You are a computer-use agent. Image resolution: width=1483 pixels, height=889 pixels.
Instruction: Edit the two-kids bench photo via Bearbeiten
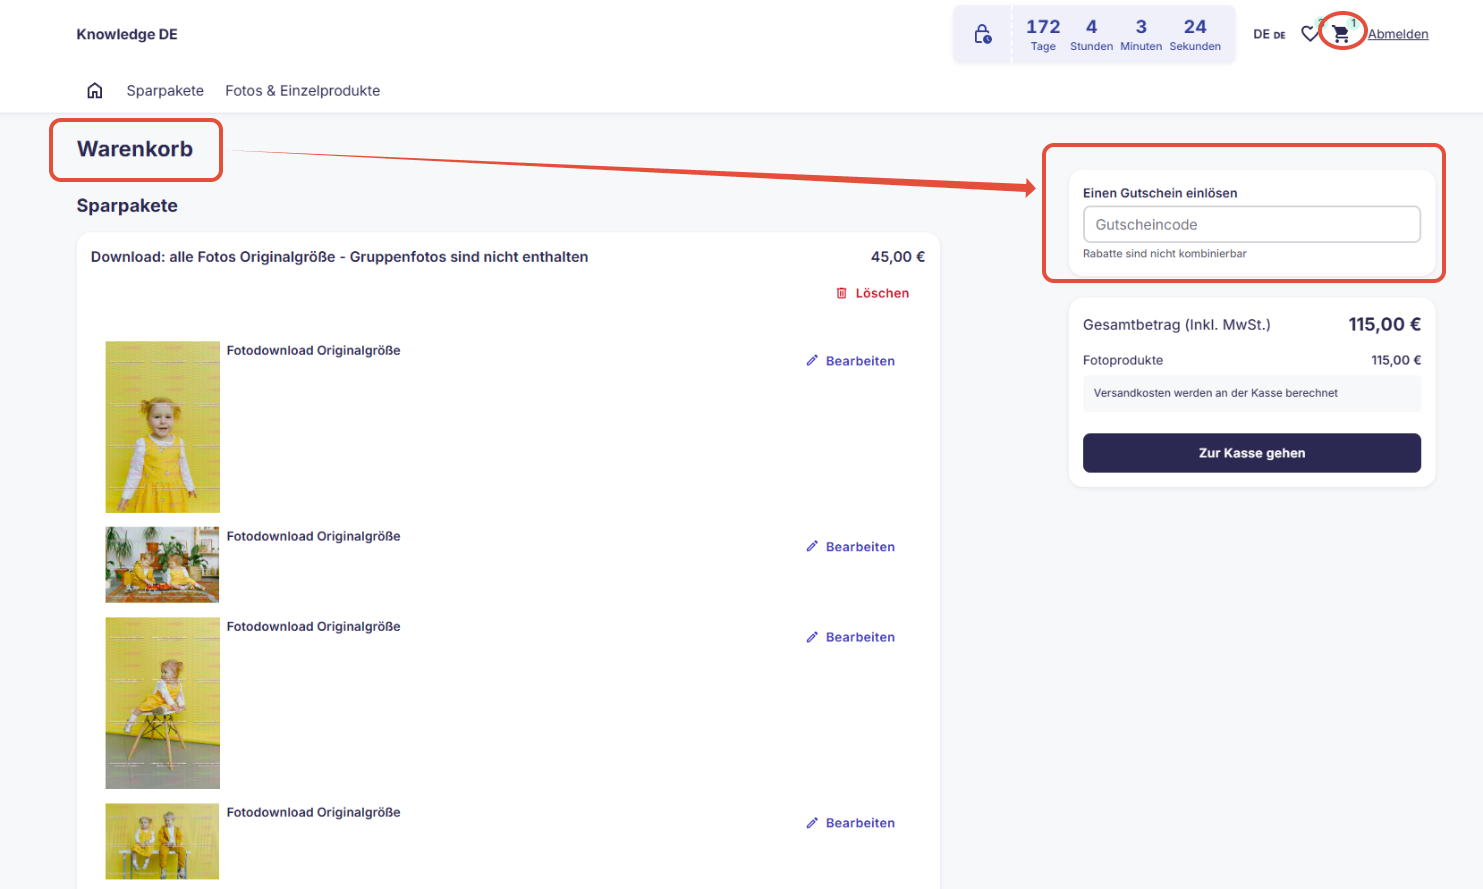[851, 823]
